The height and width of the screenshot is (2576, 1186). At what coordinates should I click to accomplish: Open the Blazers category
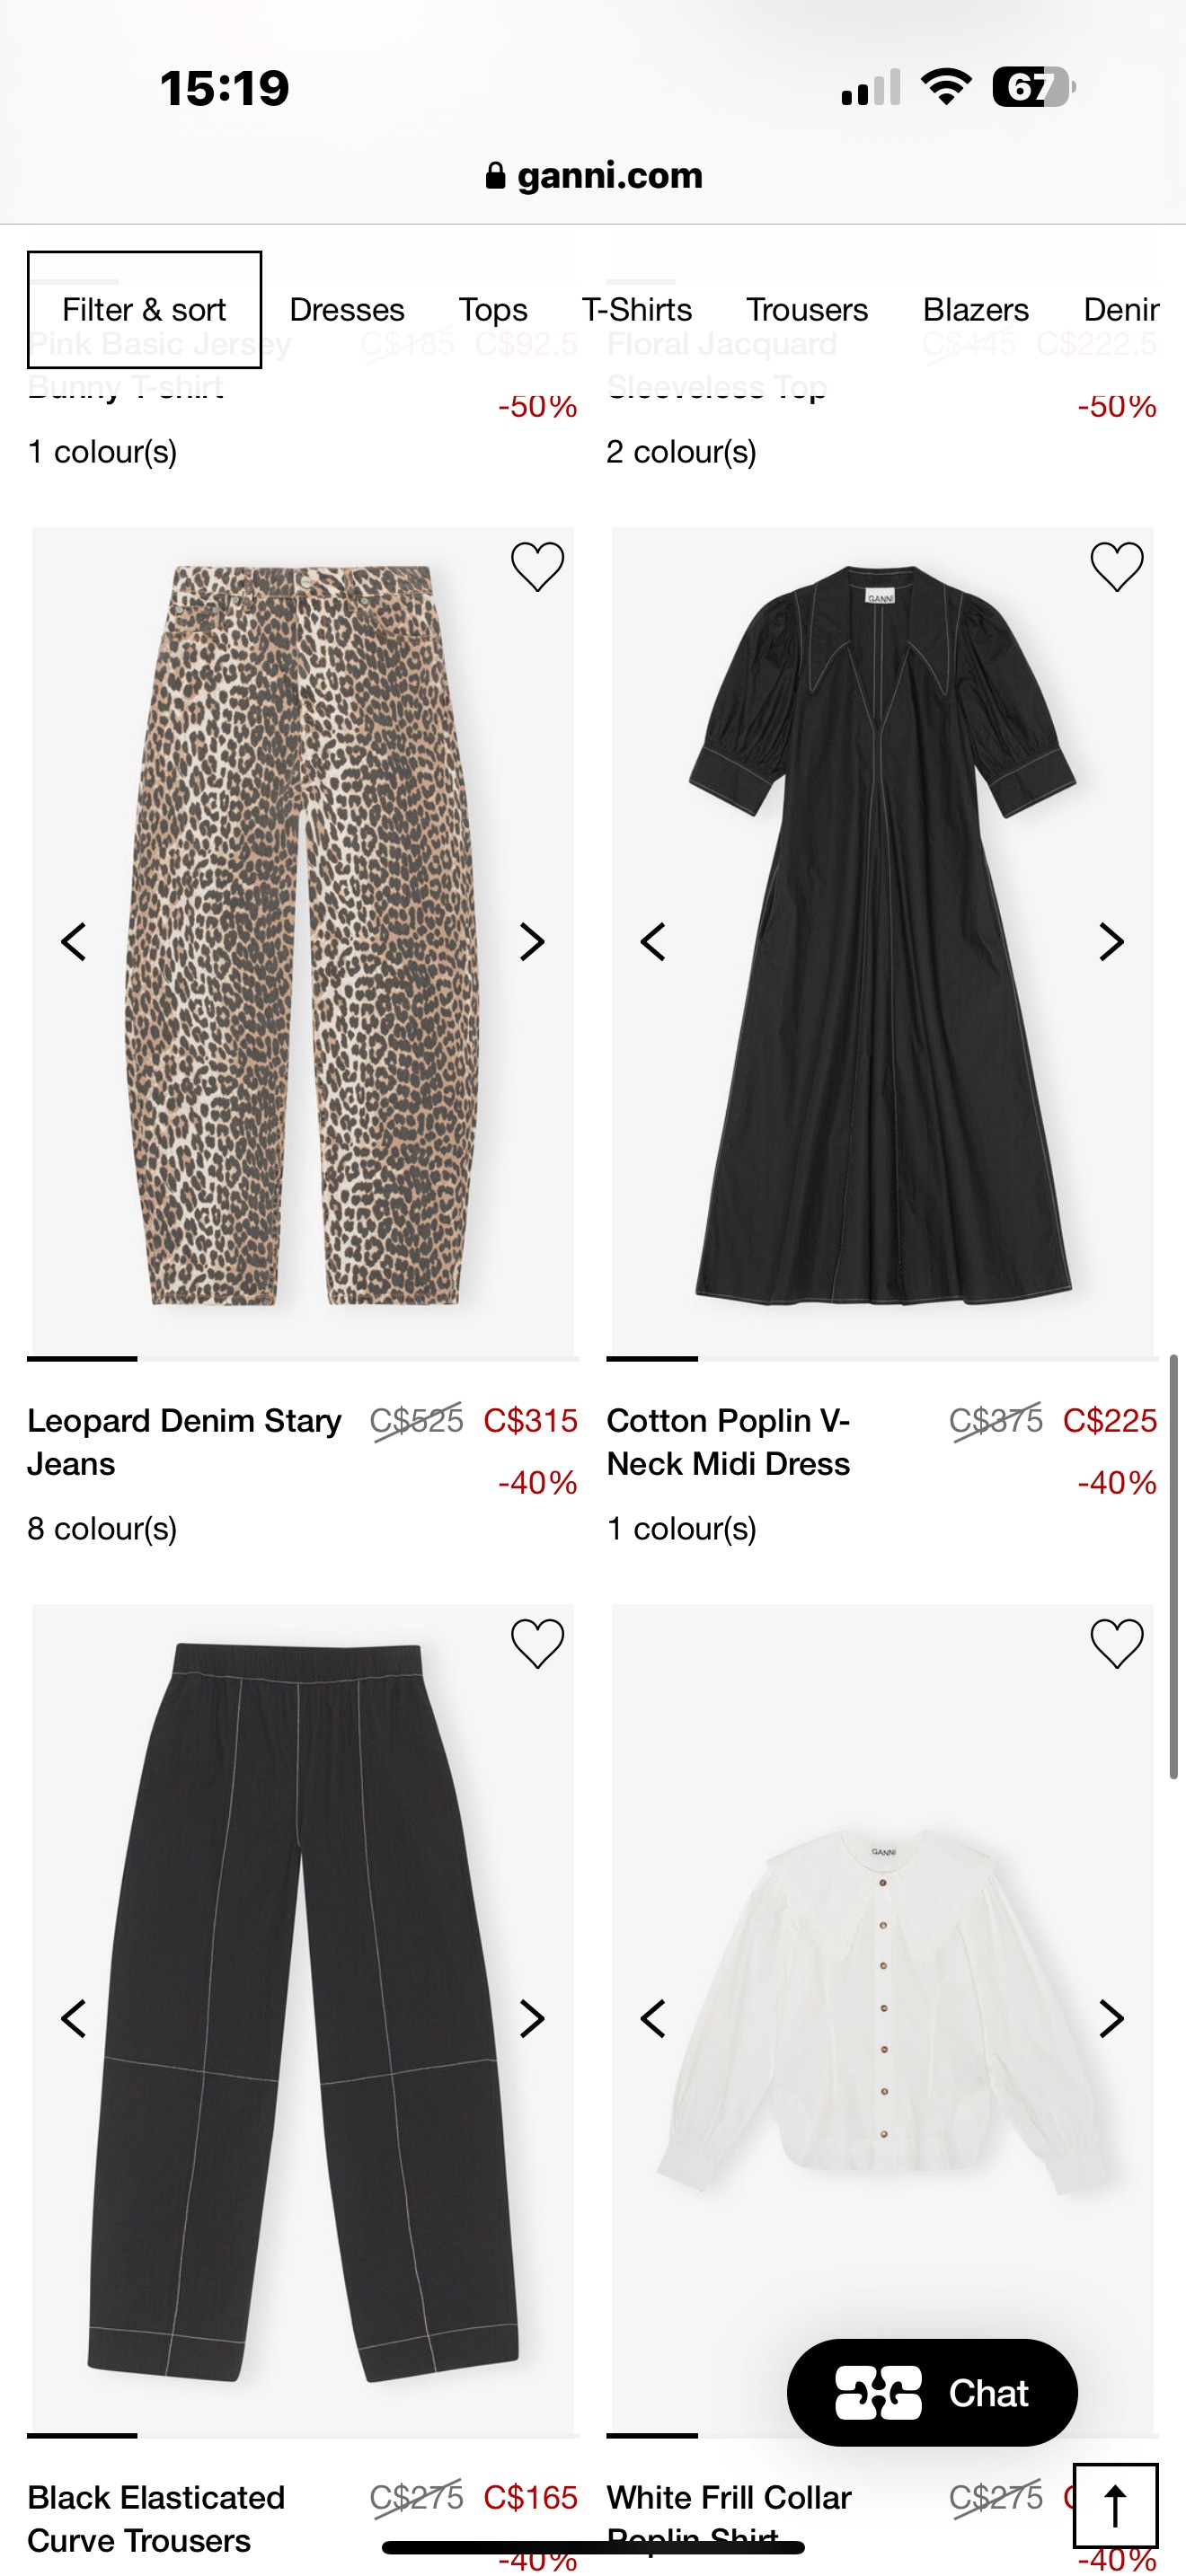[975, 310]
